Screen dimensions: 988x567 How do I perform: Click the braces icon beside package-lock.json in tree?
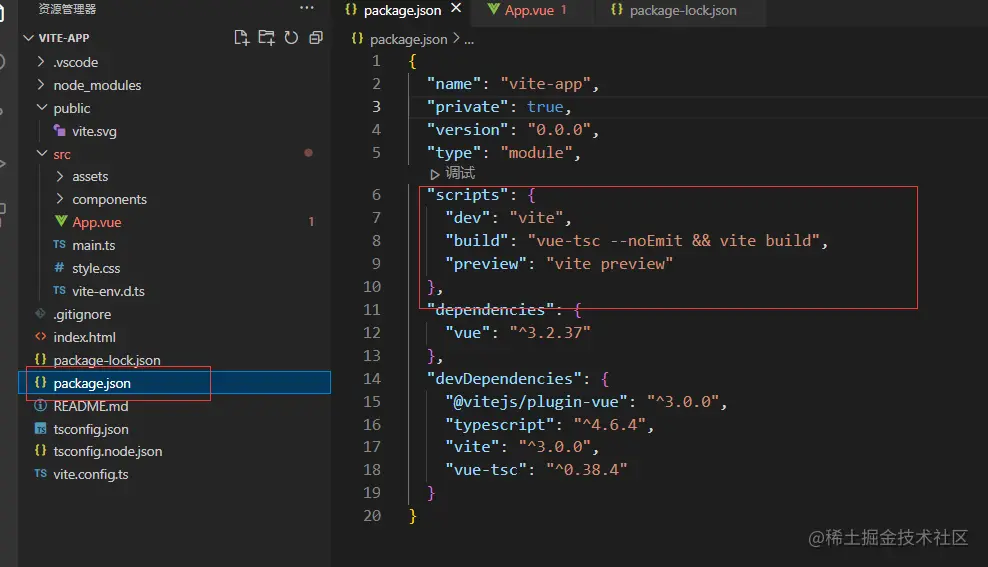tap(40, 359)
